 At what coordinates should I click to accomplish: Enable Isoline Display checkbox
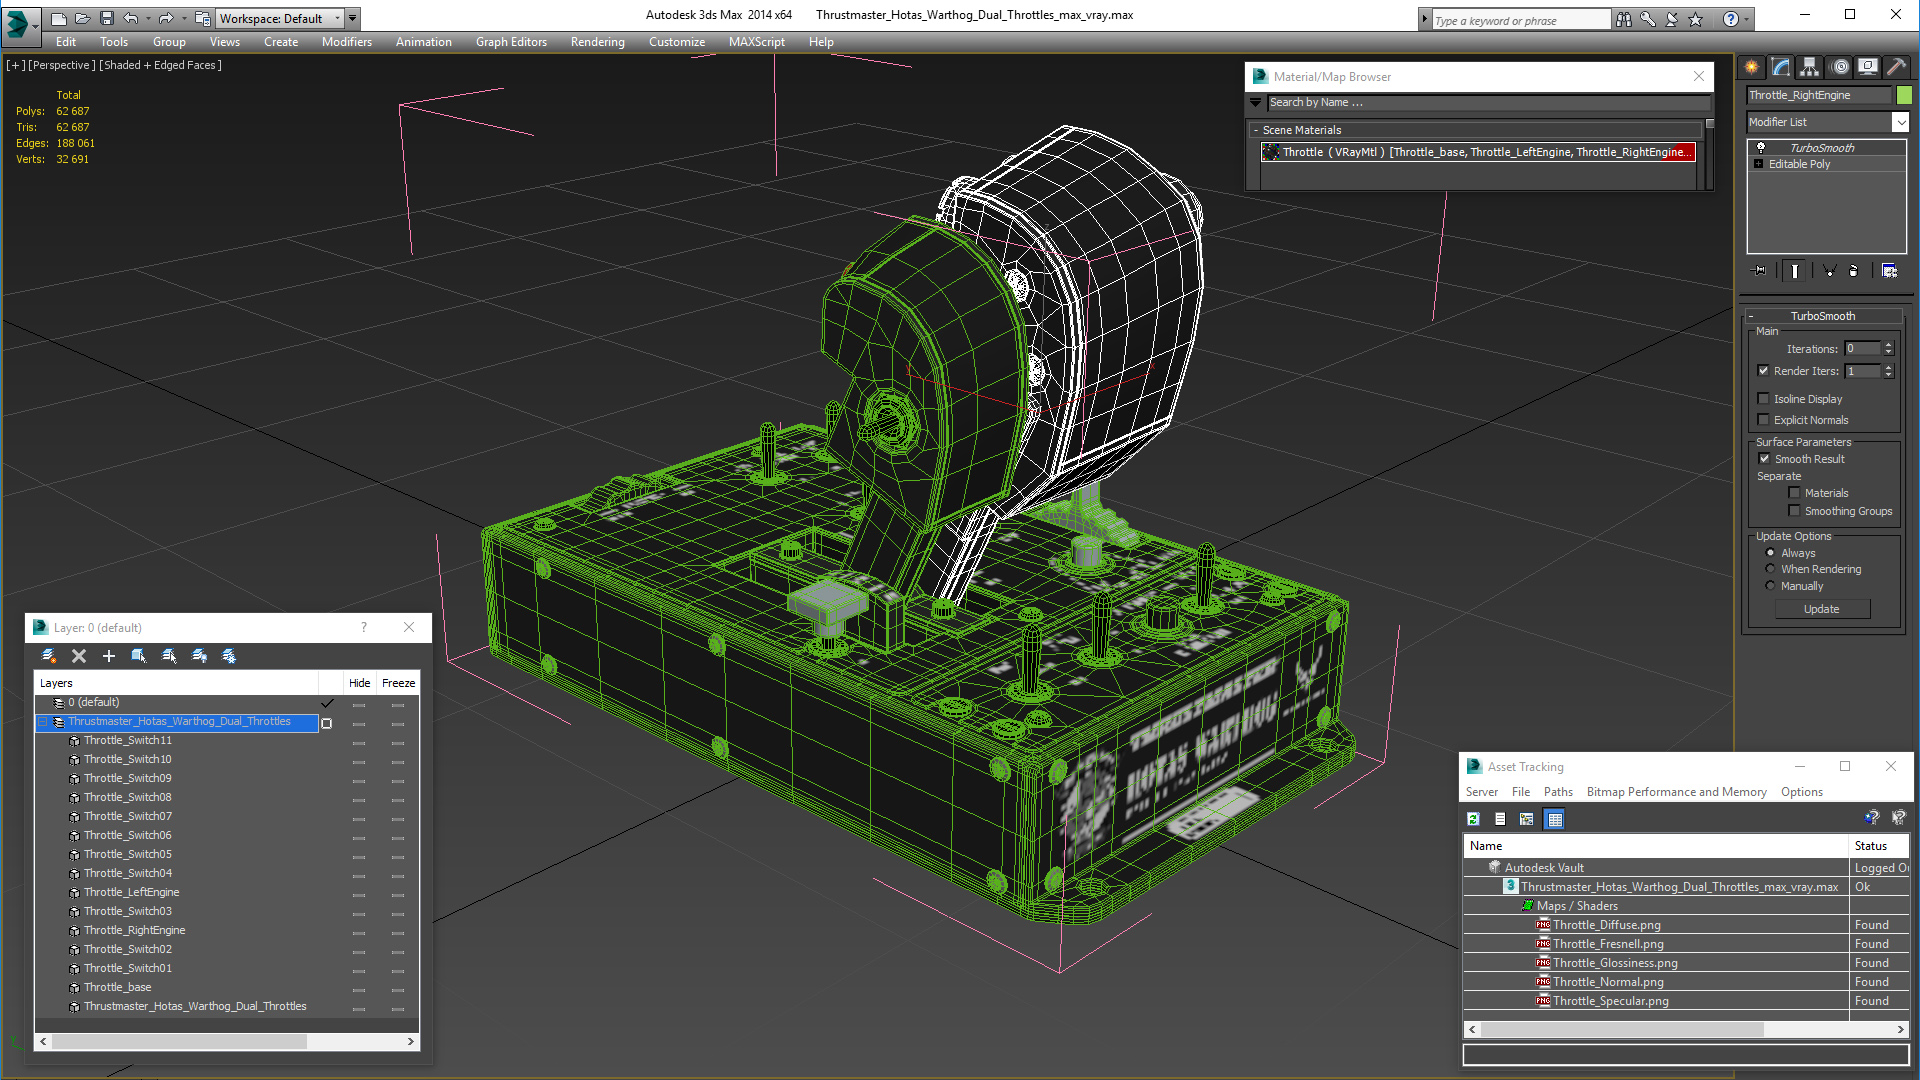pyautogui.click(x=1764, y=399)
